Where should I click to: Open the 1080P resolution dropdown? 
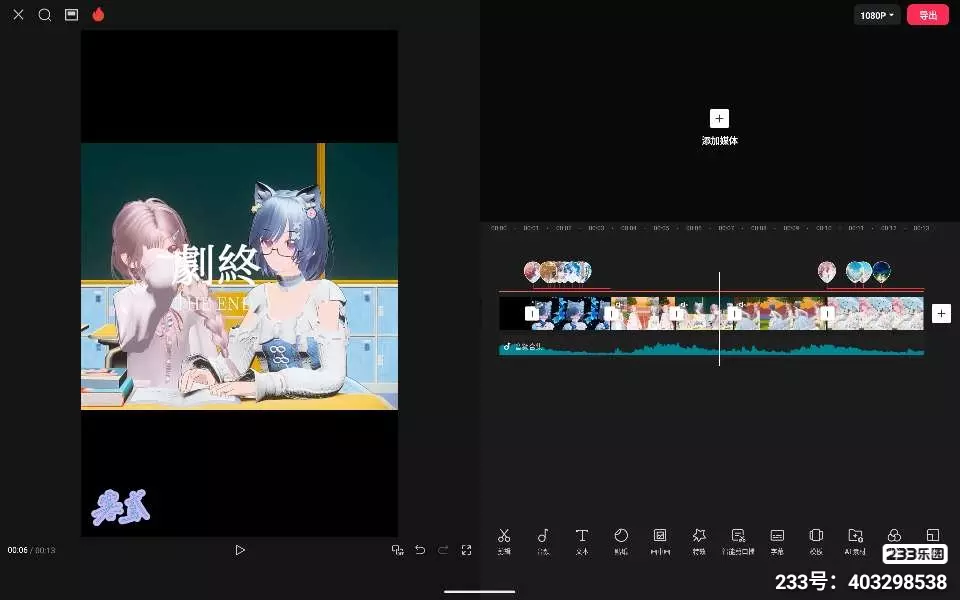(x=877, y=15)
